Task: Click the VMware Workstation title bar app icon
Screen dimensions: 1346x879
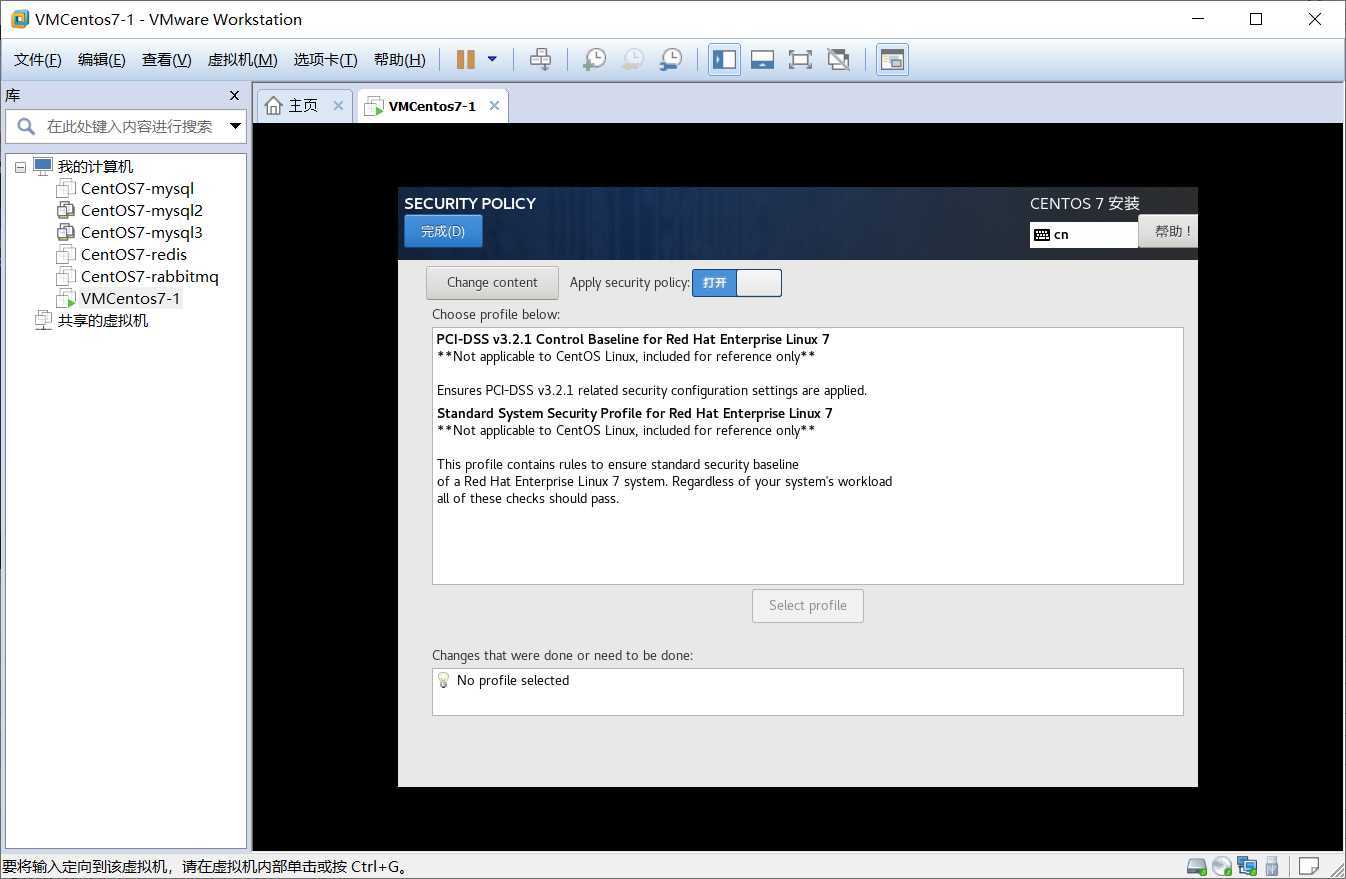Action: click(x=19, y=19)
